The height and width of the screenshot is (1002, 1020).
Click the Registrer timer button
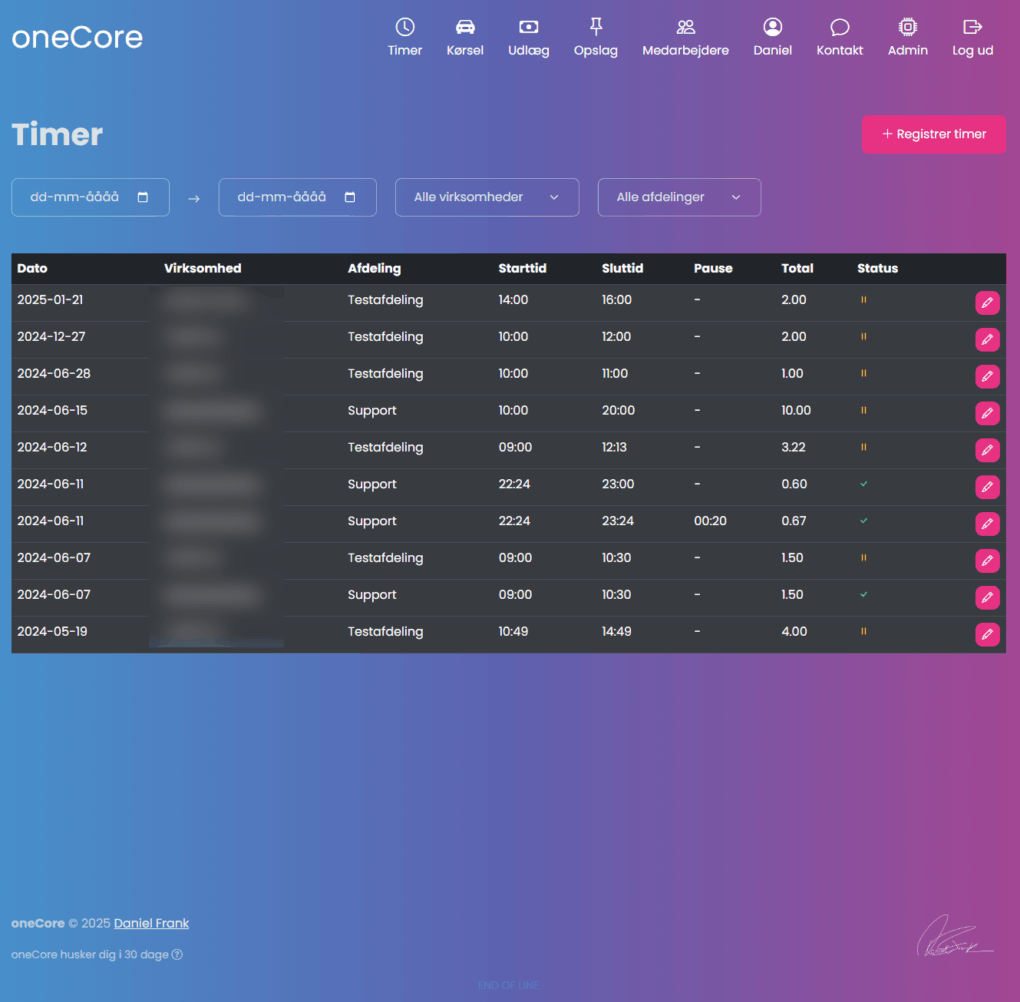(x=933, y=134)
